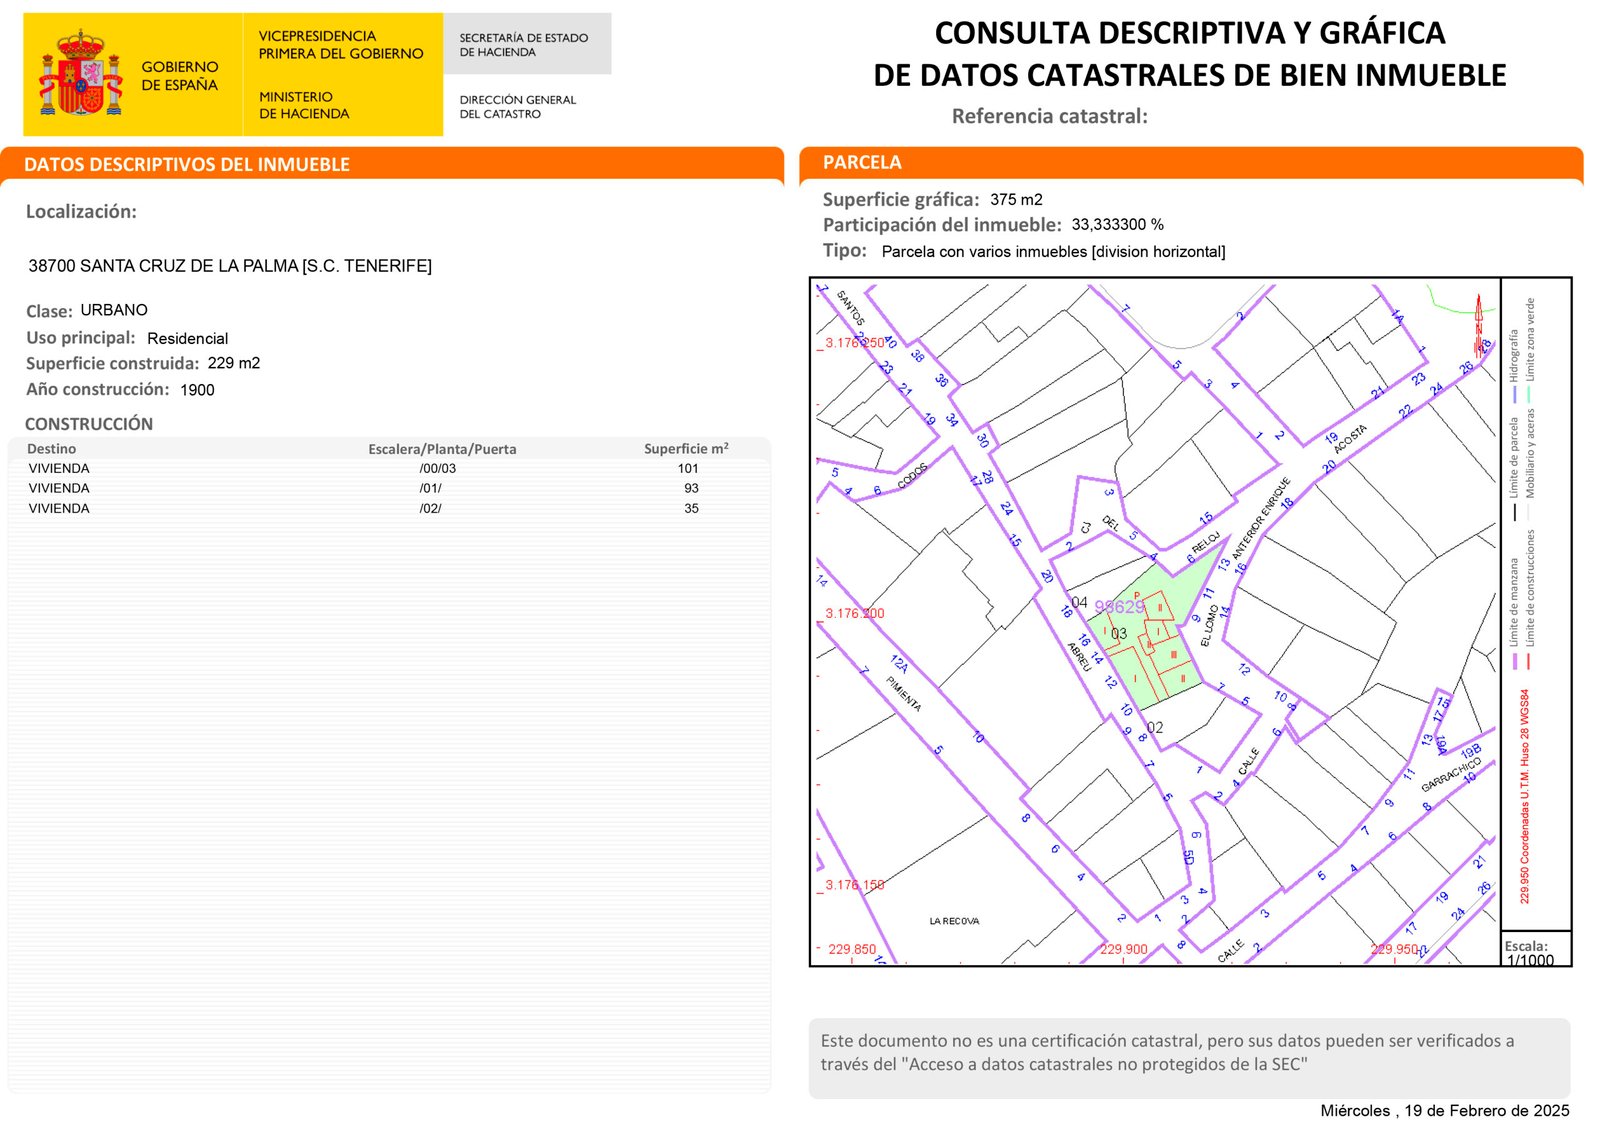The height and width of the screenshot is (1138, 1600).
Task: Click the 229.850 coordinate label
Action: pos(852,949)
